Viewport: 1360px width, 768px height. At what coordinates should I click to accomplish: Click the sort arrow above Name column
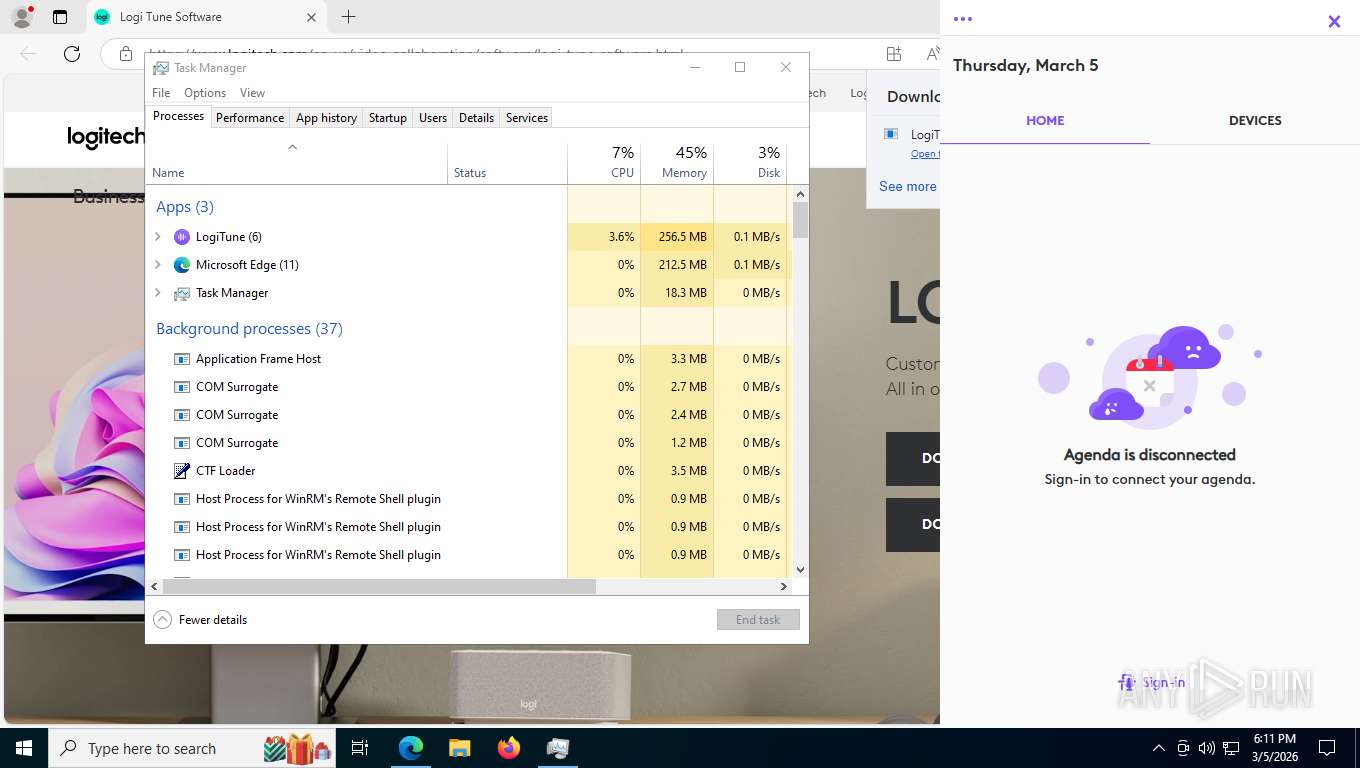pyautogui.click(x=292, y=148)
